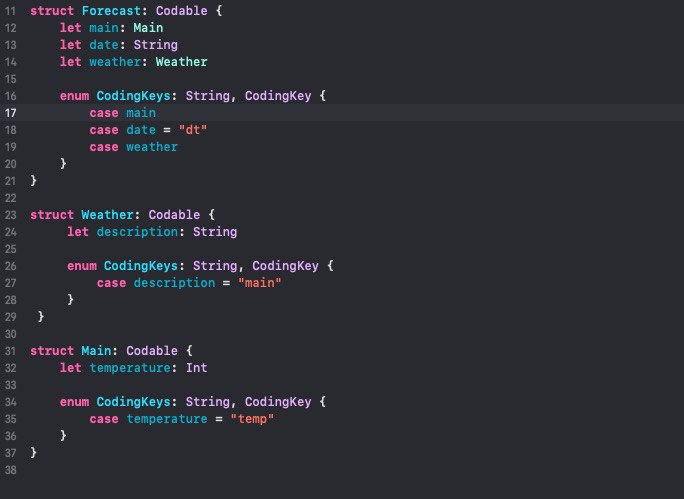Click 'description' in the case on line 27

click(174, 283)
